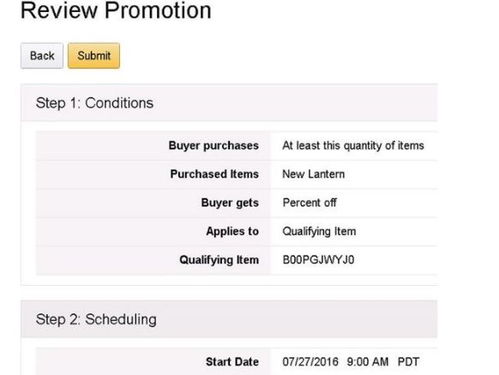Image resolution: width=499 pixels, height=375 pixels.
Task: Select the Step 2: Scheduling header
Action: 96,319
